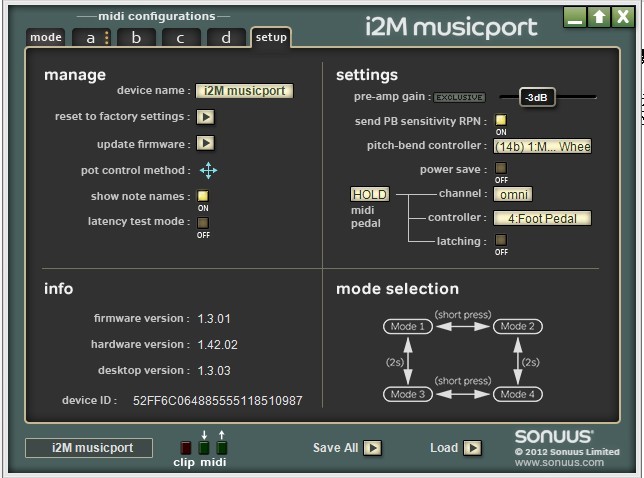Select the setup tab
This screenshot has width=644, height=478.
click(271, 37)
